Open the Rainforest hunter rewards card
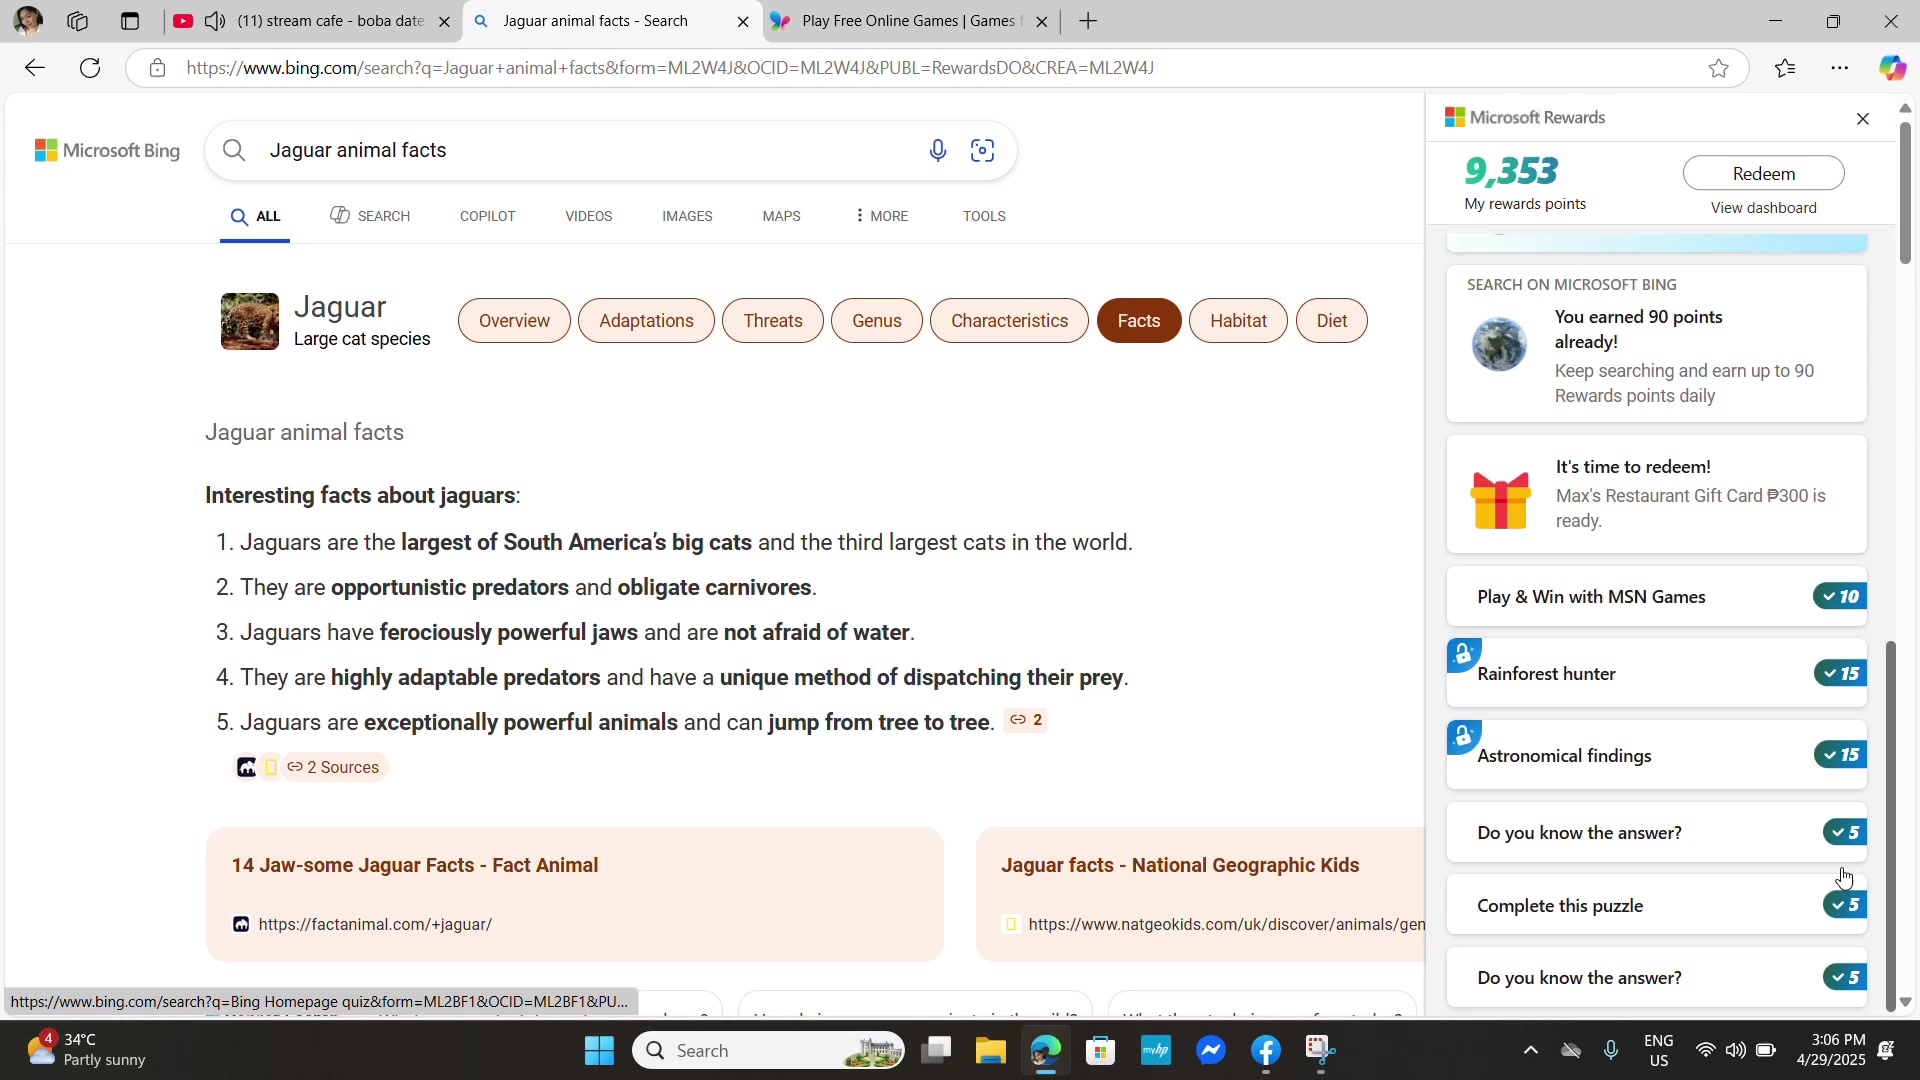Viewport: 1920px width, 1080px height. point(1656,674)
